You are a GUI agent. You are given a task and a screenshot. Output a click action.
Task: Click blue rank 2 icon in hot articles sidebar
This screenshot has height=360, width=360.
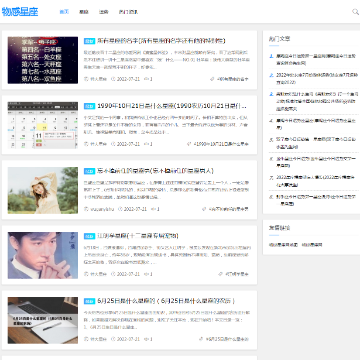pyautogui.click(x=271, y=75)
